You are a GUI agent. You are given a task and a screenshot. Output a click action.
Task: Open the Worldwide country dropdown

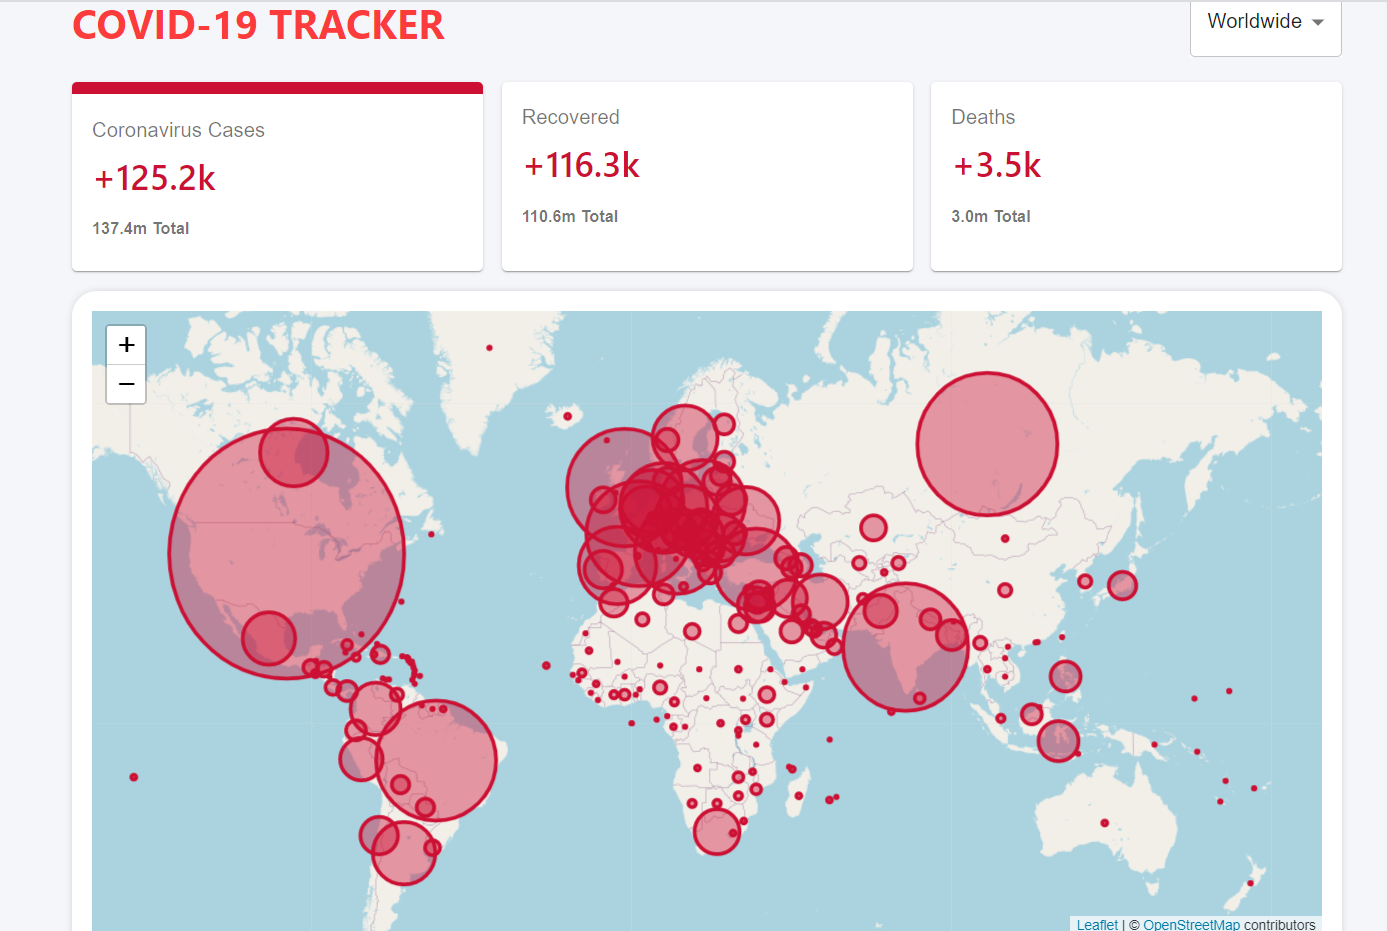click(1265, 22)
